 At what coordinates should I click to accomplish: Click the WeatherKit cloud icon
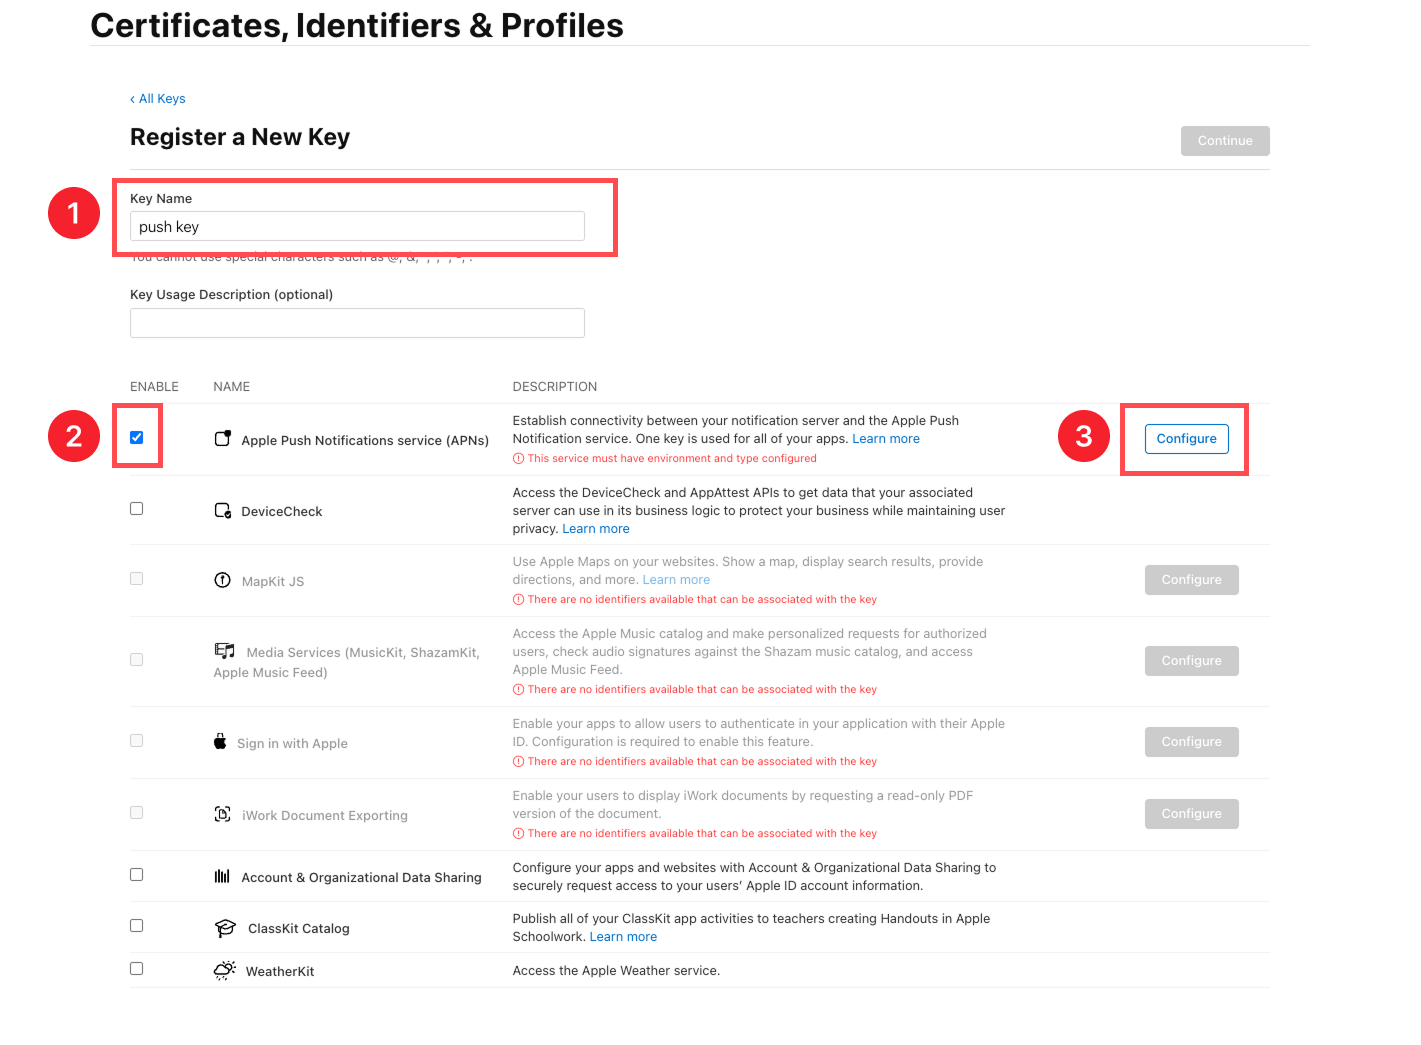225,971
